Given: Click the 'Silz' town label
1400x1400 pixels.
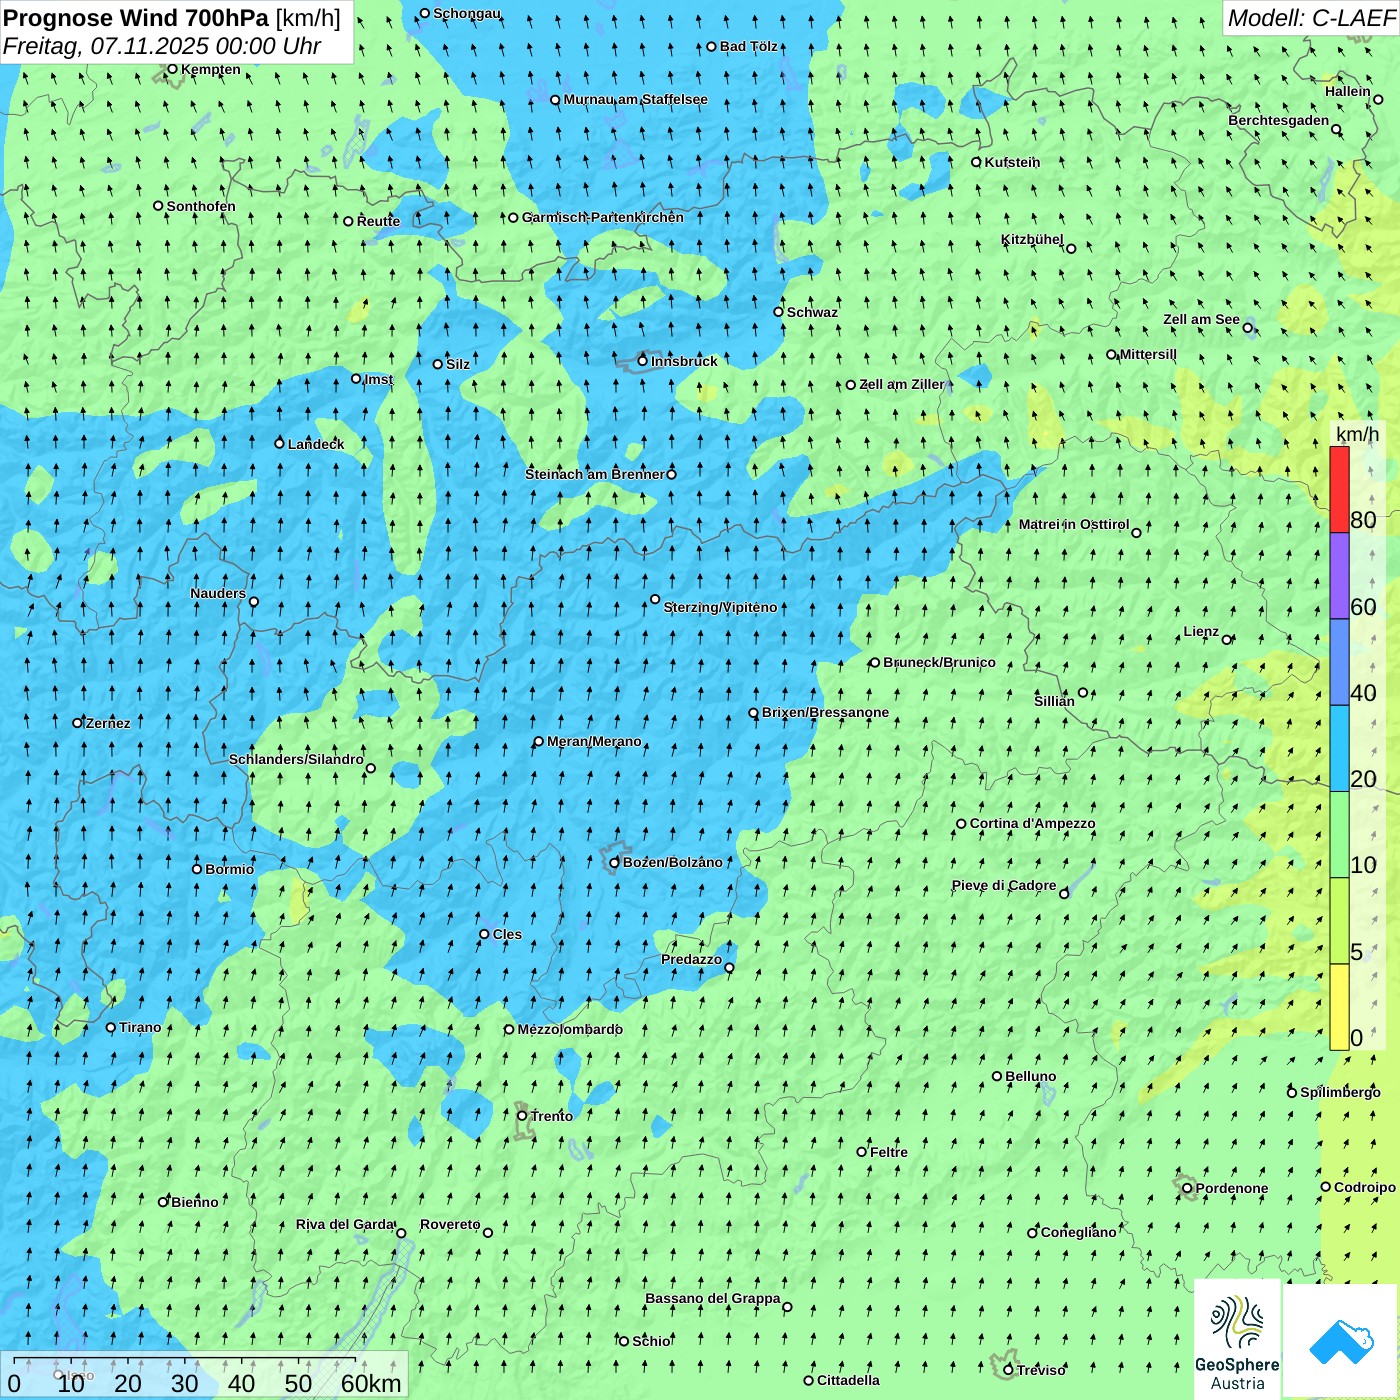Looking at the screenshot, I should tap(458, 364).
